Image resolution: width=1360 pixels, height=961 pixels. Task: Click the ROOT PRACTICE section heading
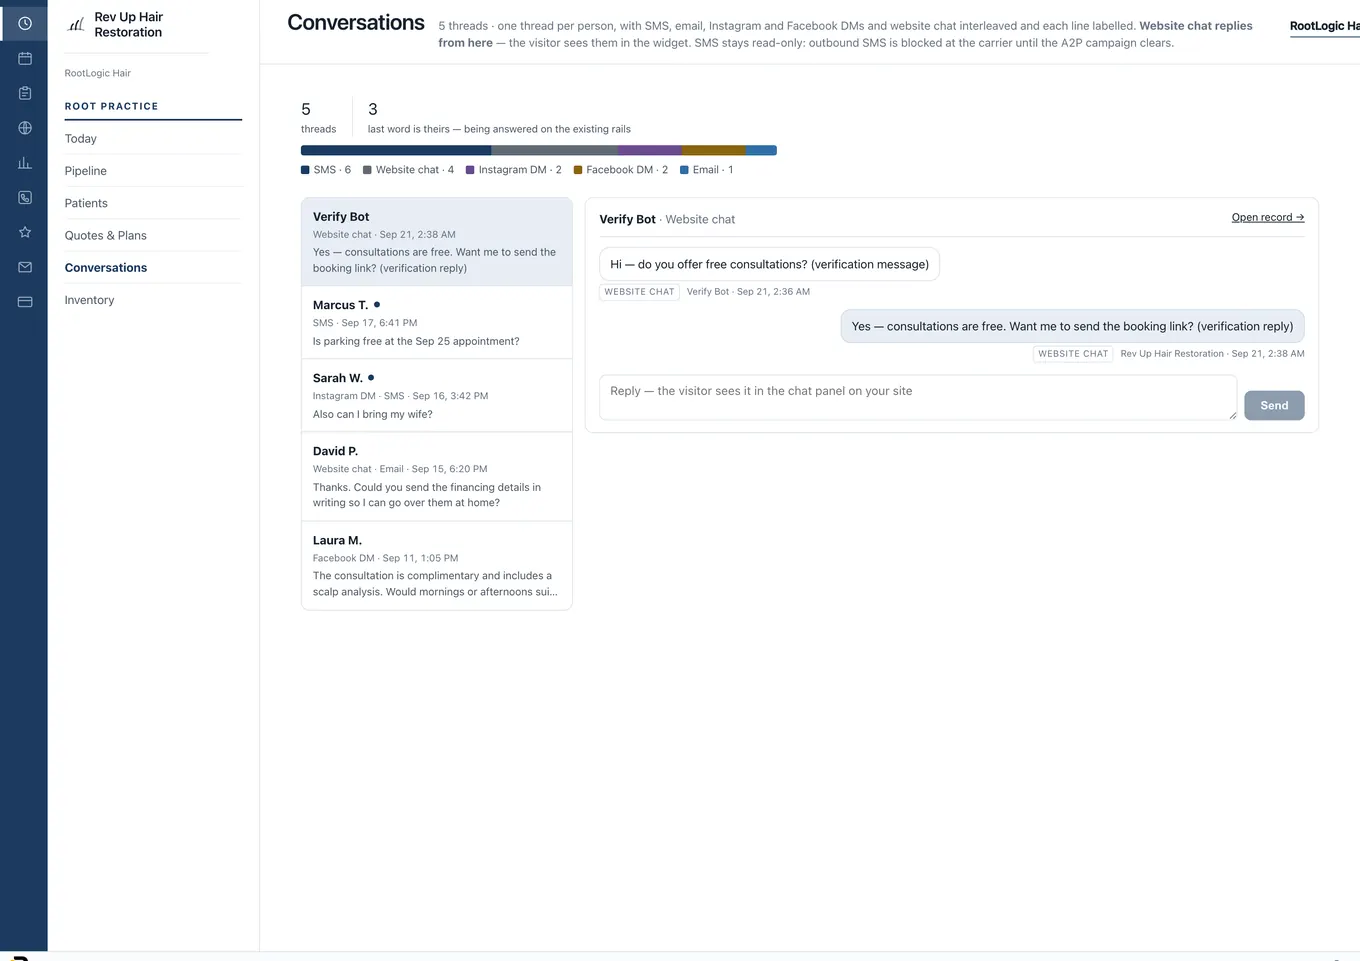(x=112, y=106)
